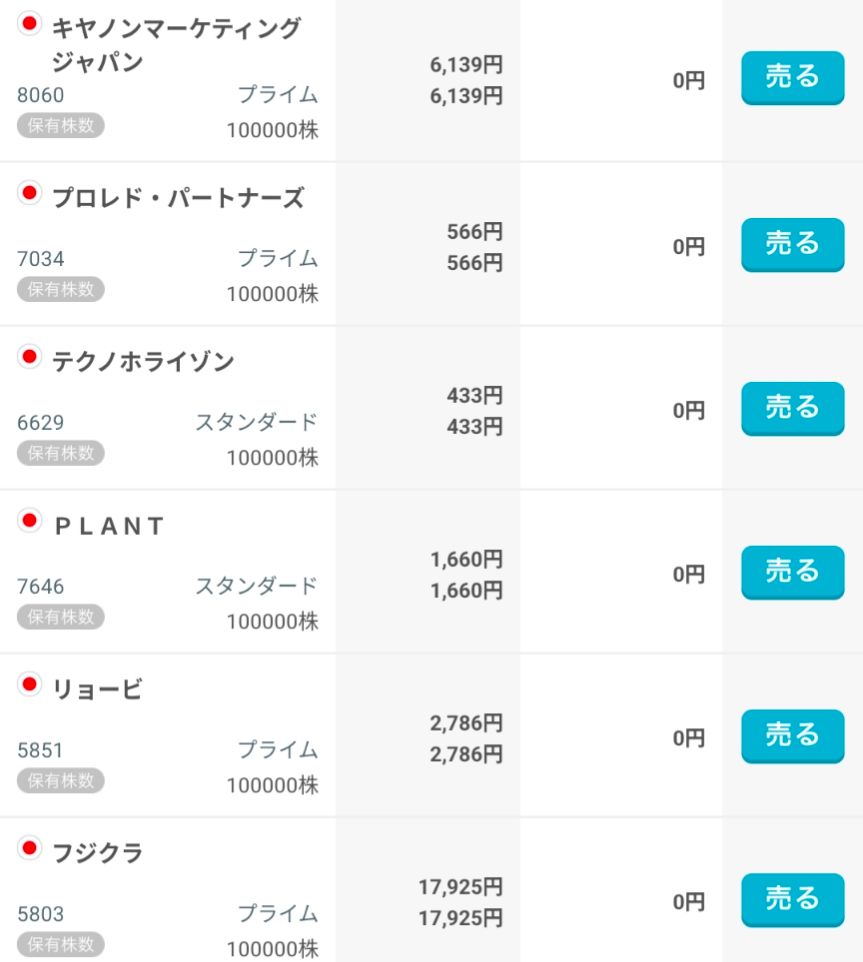The height and width of the screenshot is (962, 863).
Task: Click the Japan flag icon beside PLANT
Action: 30,520
